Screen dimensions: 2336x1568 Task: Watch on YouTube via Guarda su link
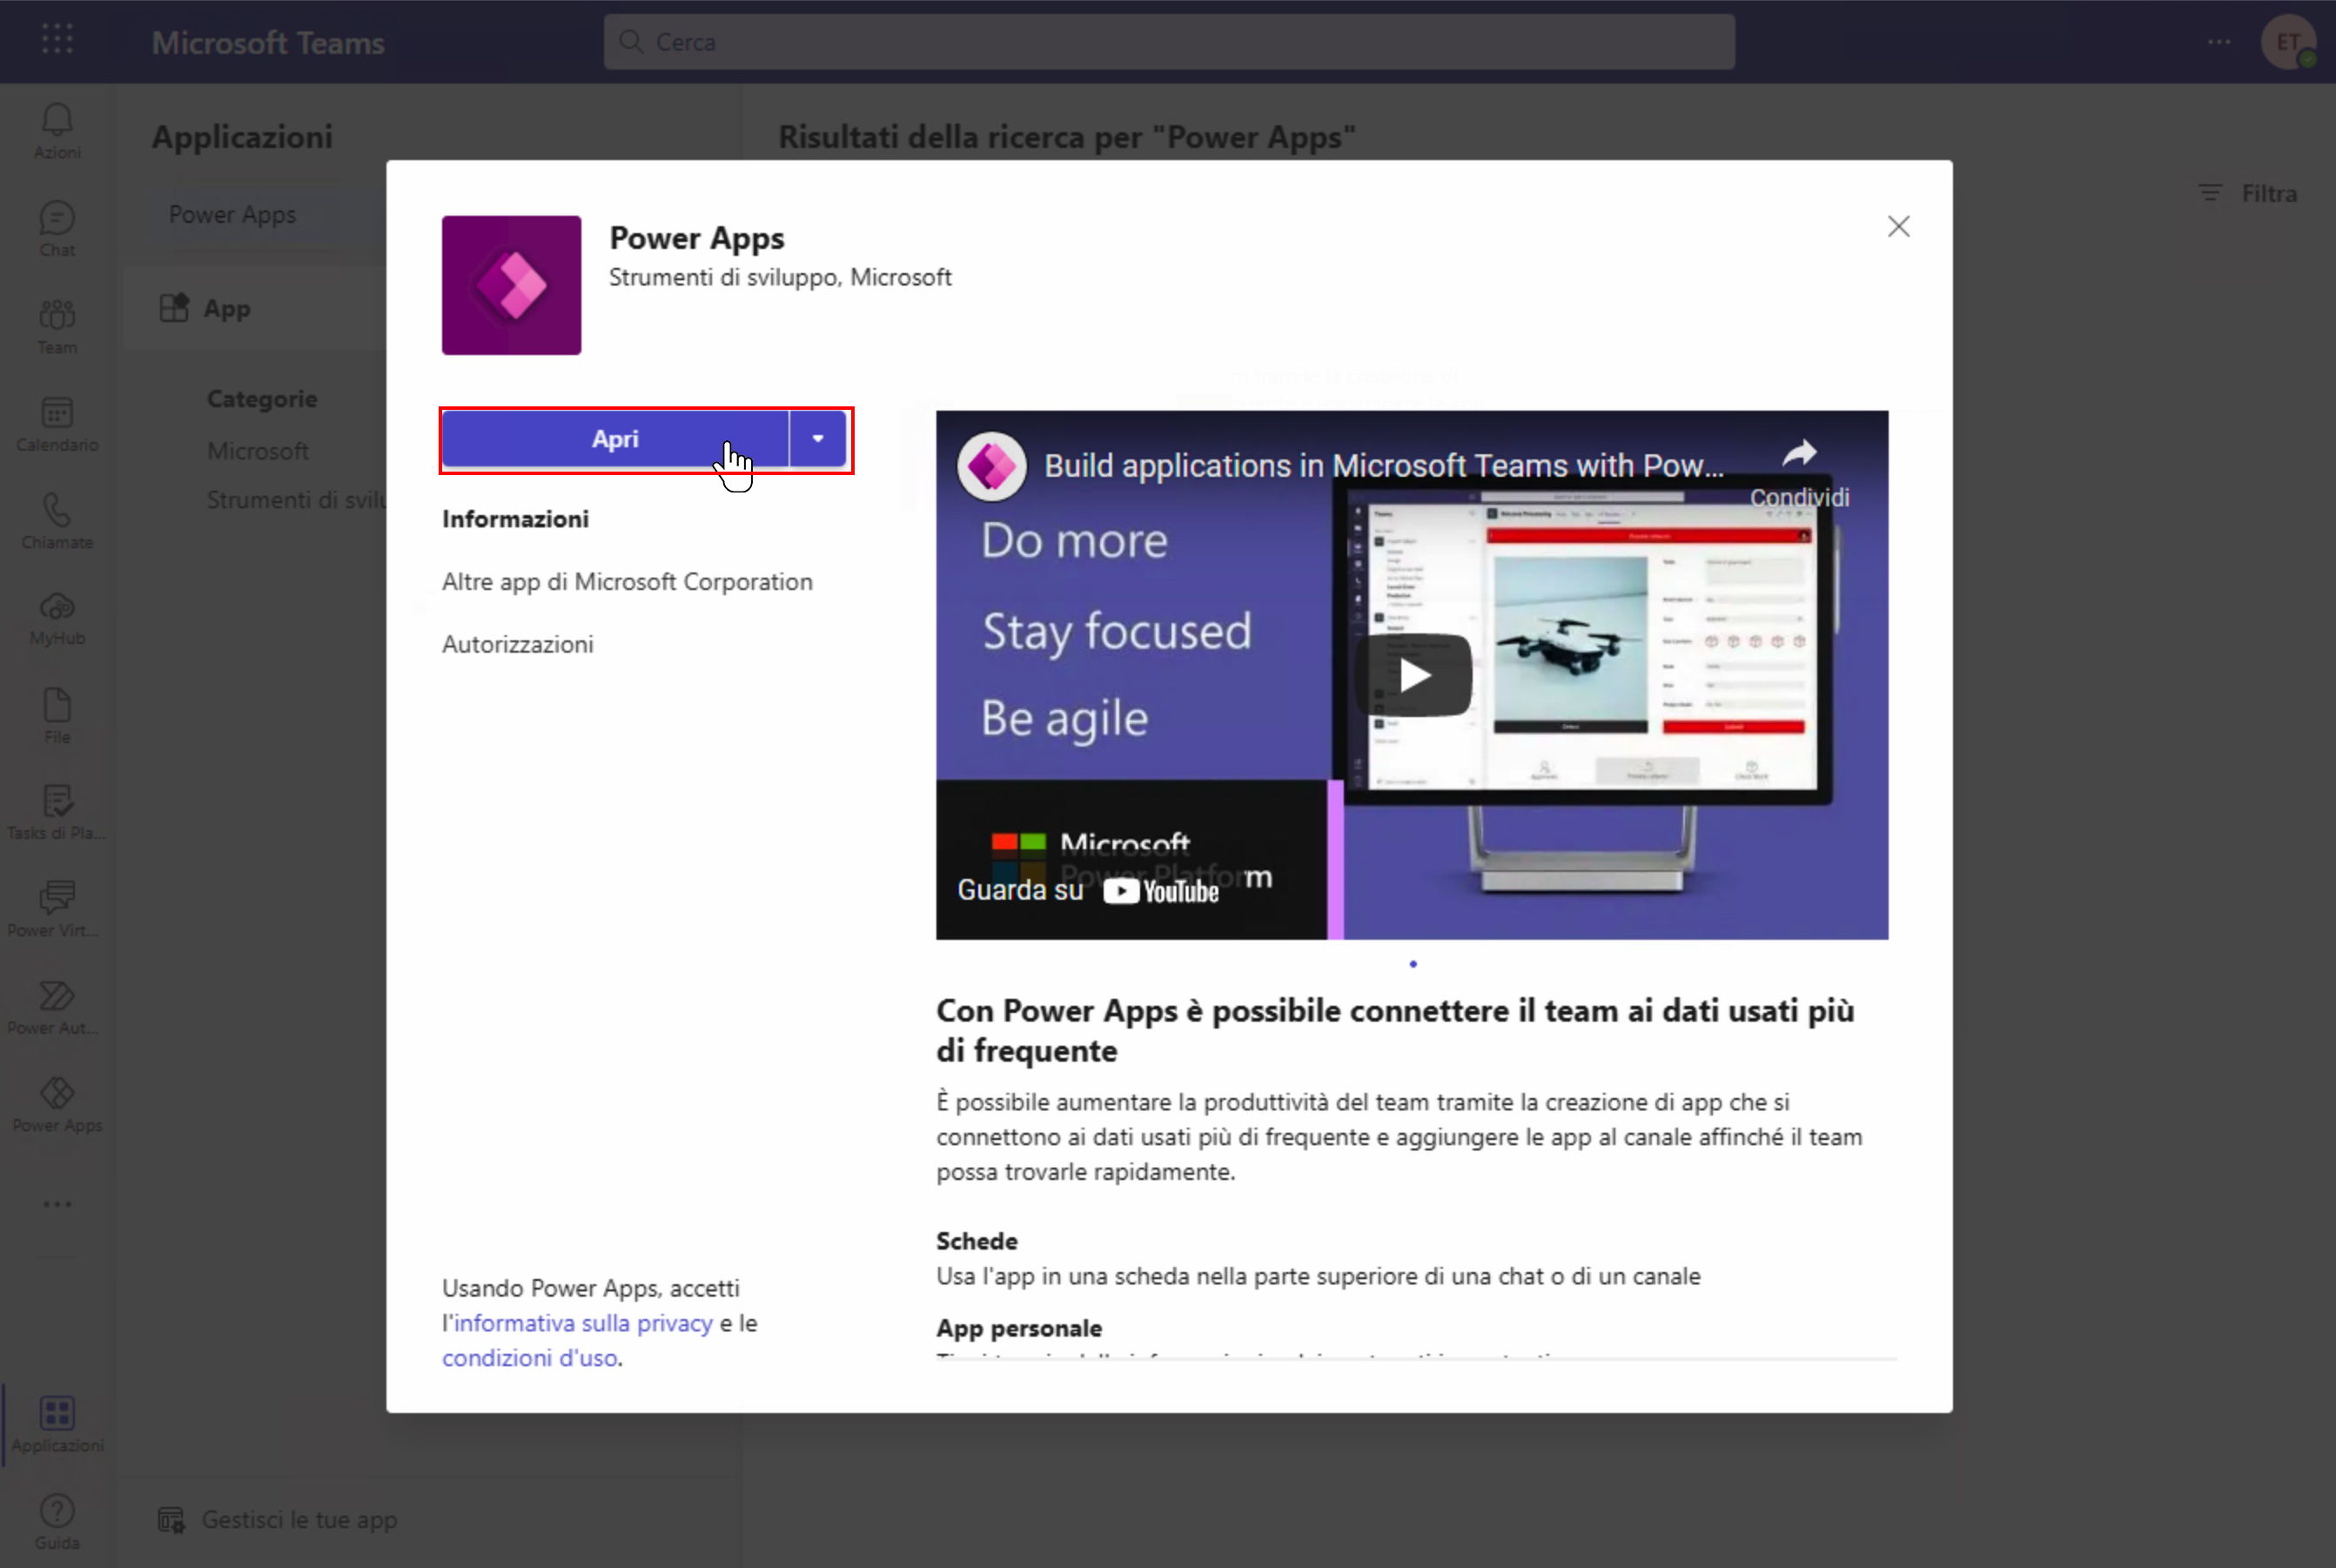(x=1088, y=890)
